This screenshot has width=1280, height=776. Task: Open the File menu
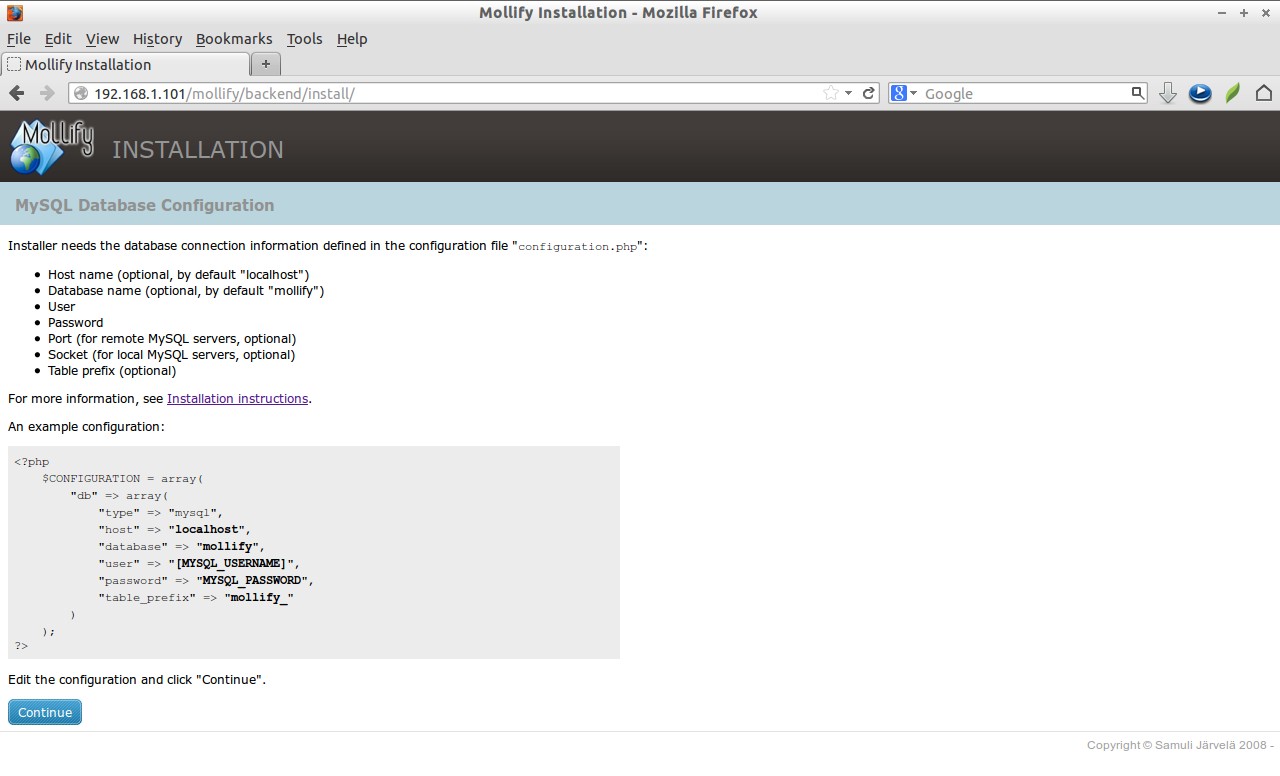tap(19, 39)
